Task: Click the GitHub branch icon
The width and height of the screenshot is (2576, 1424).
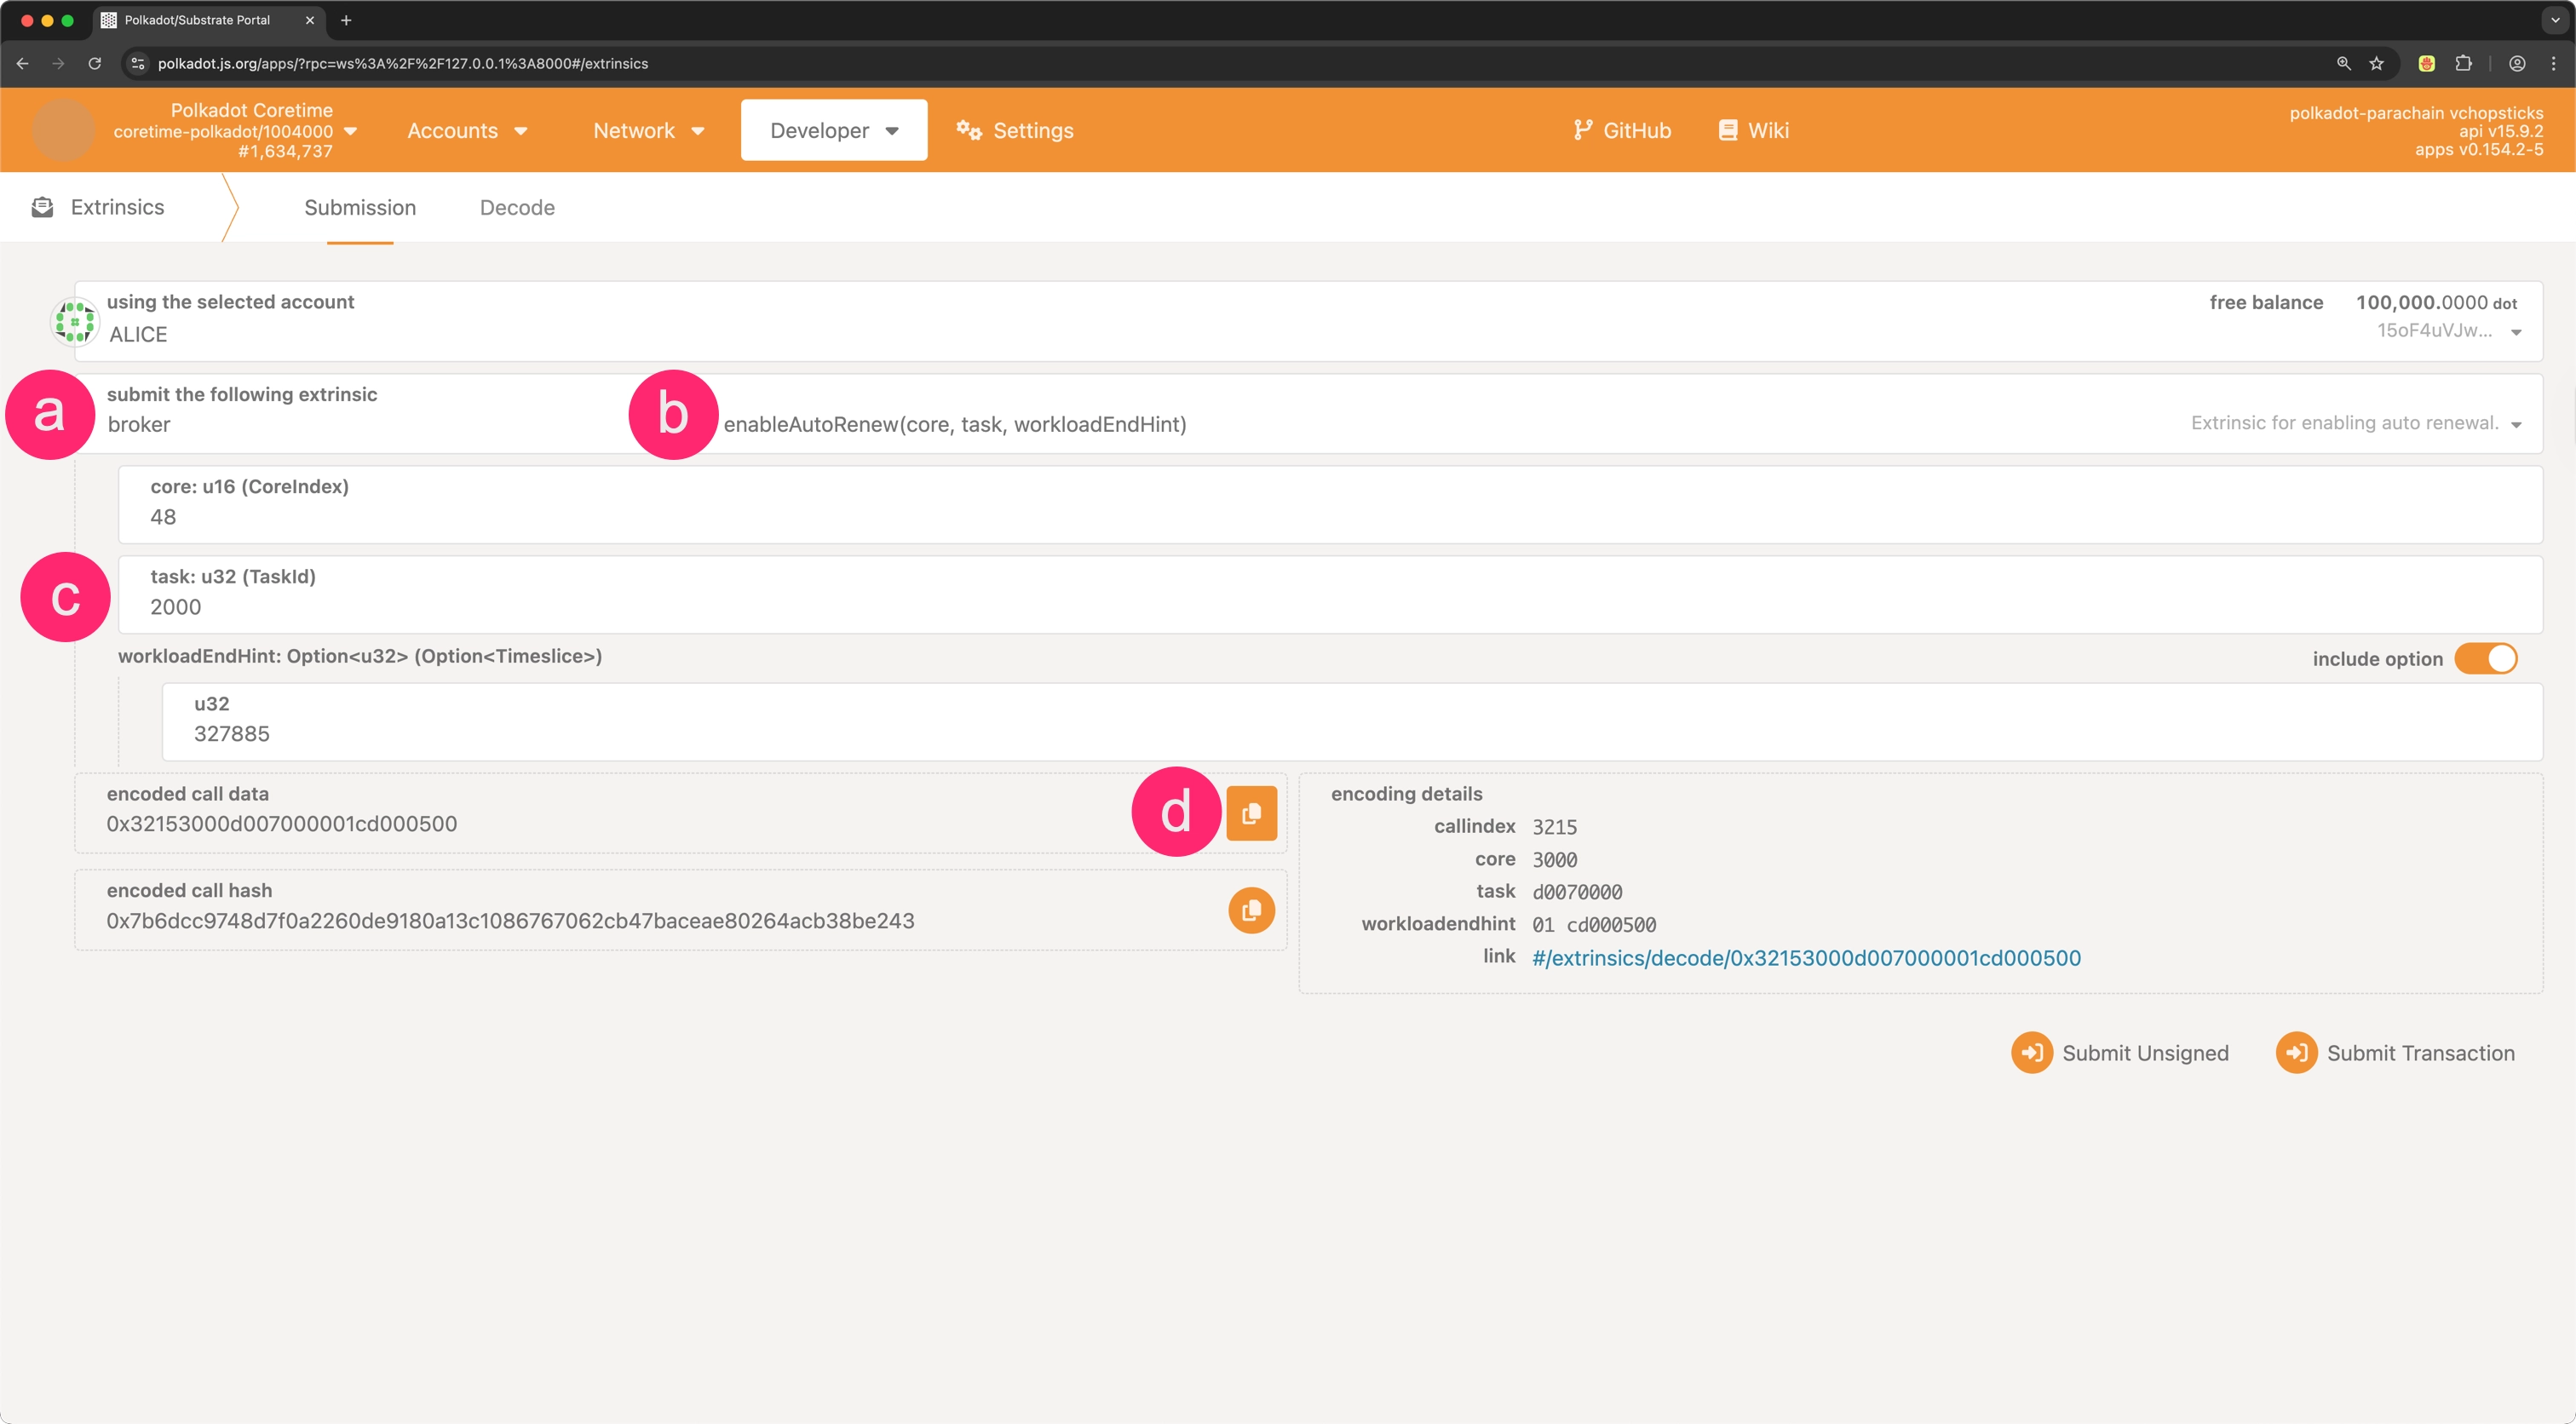Action: pos(1582,130)
